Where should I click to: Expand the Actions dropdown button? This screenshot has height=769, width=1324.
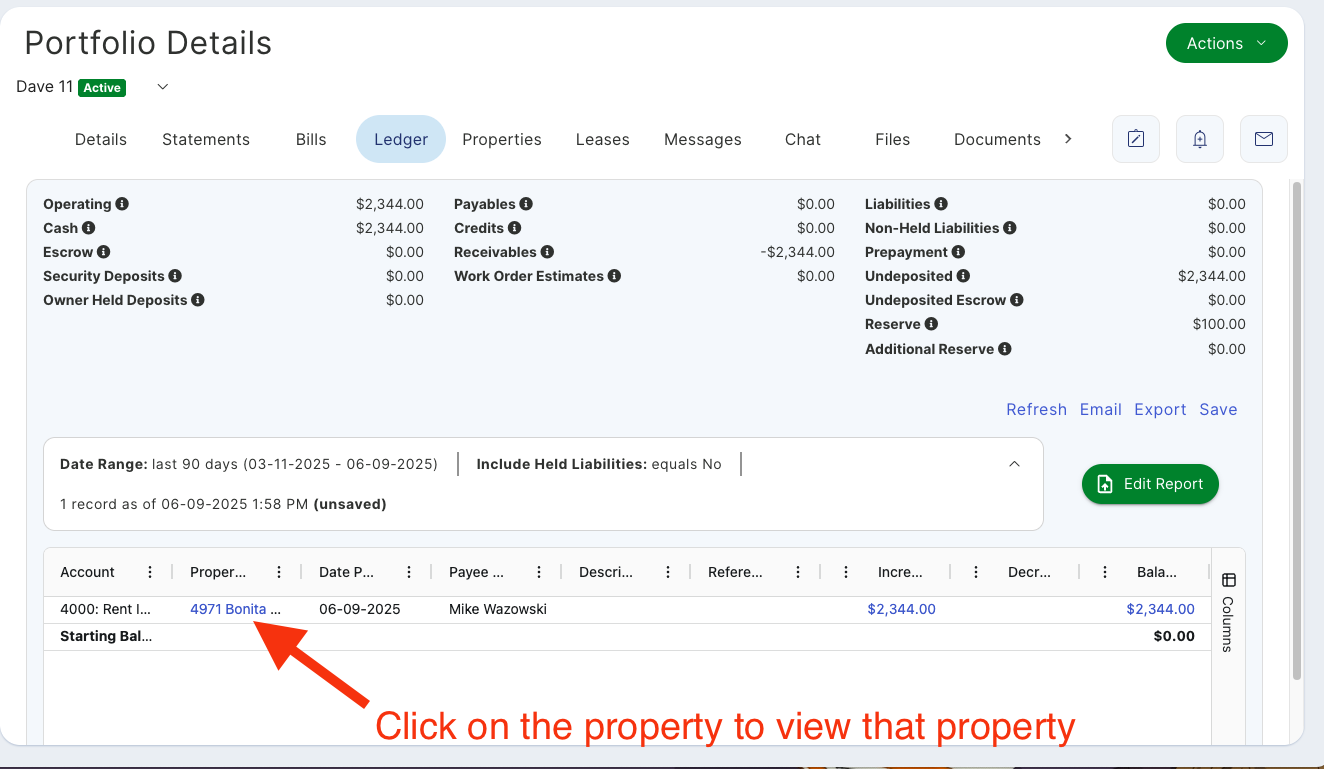[x=1227, y=43]
